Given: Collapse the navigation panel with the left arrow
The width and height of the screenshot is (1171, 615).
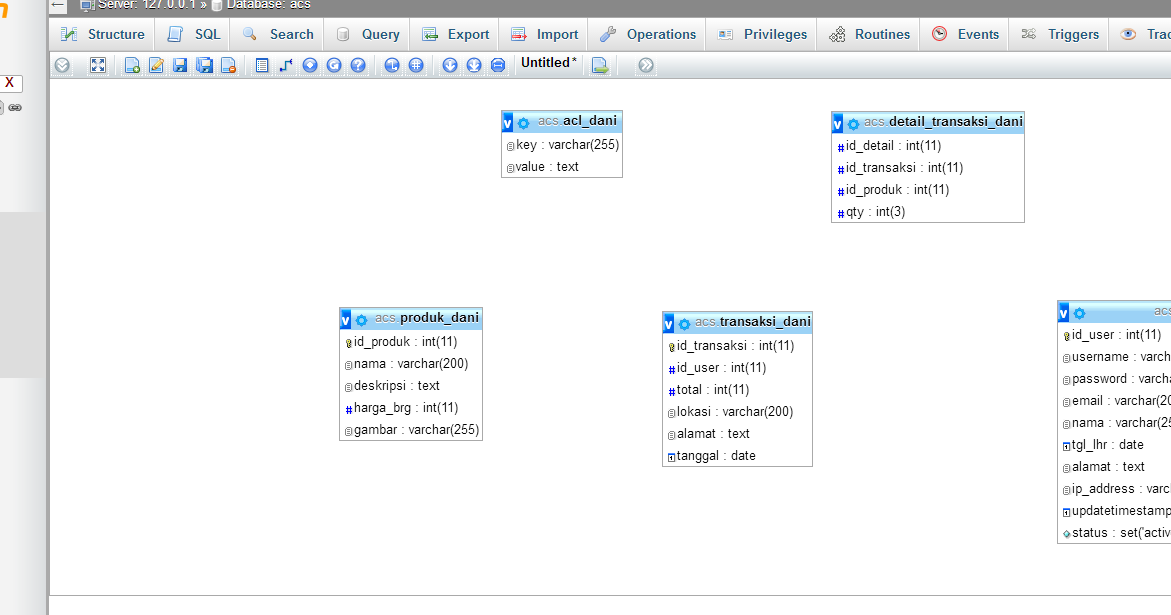Looking at the screenshot, I should tap(57, 6).
